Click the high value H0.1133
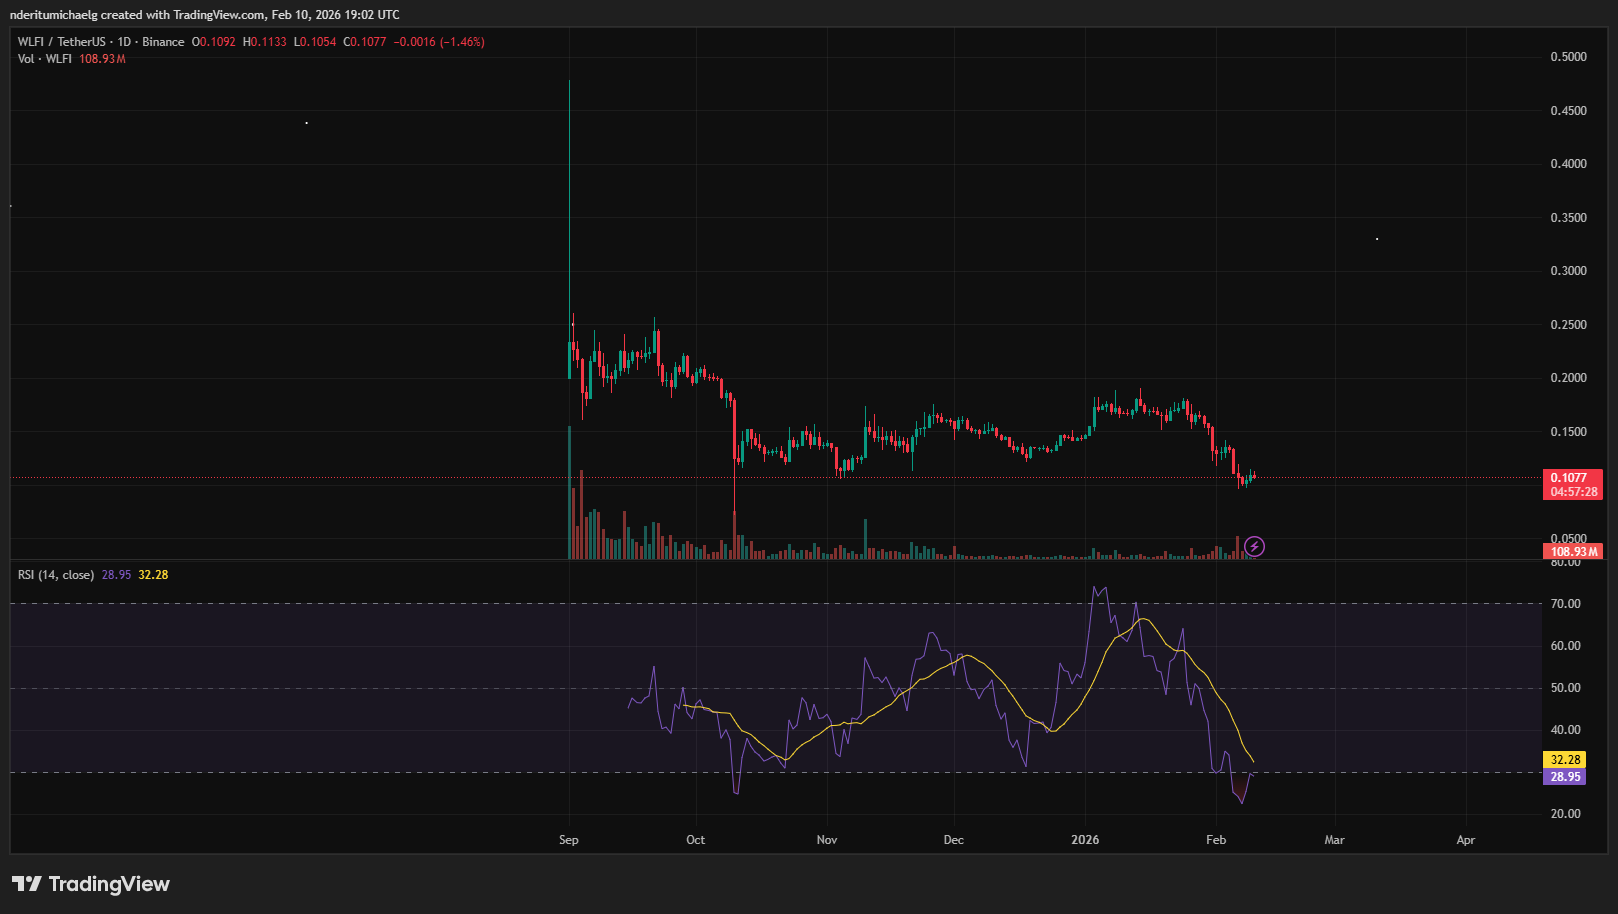The image size is (1618, 914). click(x=265, y=42)
